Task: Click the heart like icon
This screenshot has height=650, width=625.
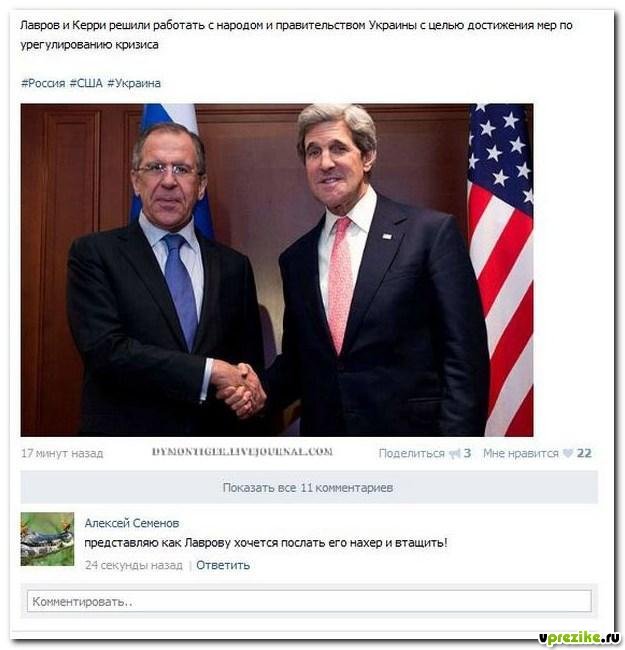Action: pos(567,454)
